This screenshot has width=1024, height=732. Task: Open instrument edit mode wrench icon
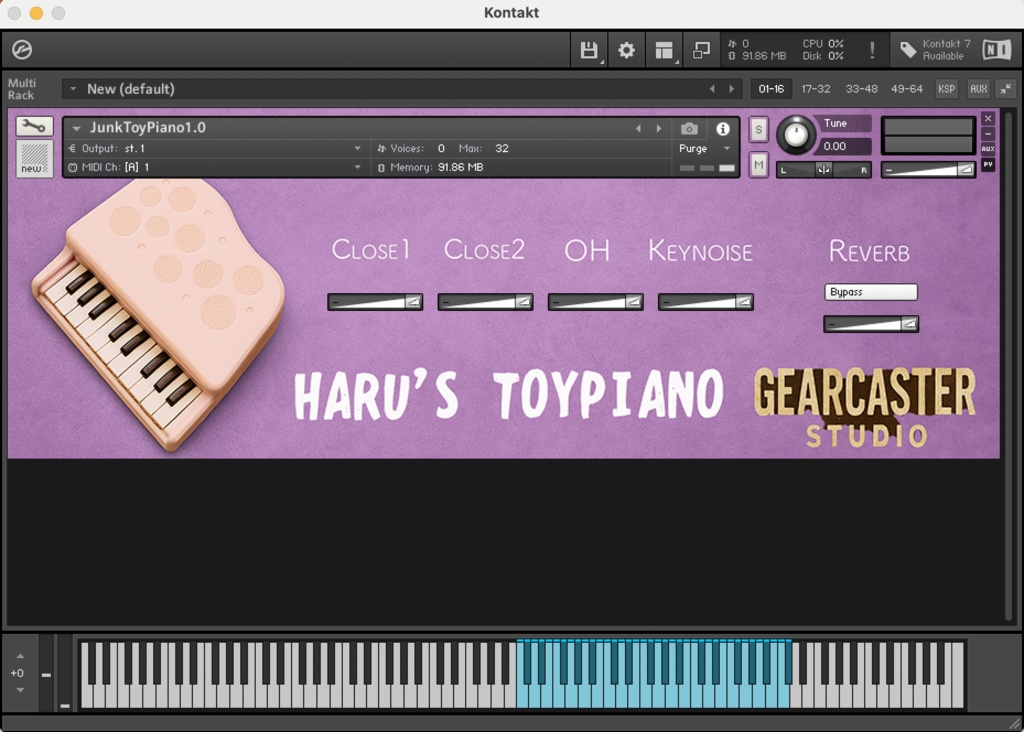tap(34, 126)
